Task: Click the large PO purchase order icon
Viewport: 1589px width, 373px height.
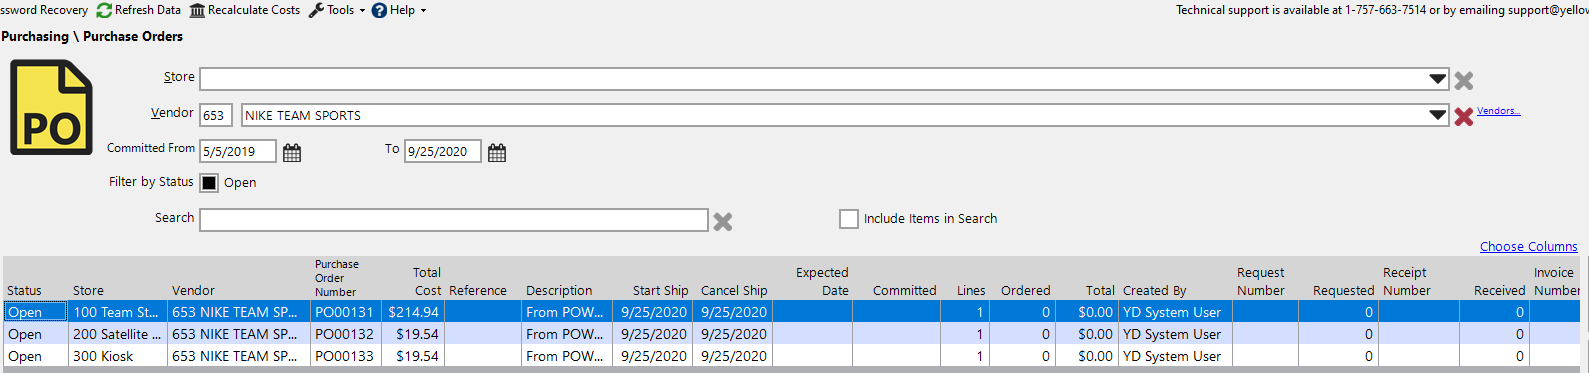Action: coord(51,108)
